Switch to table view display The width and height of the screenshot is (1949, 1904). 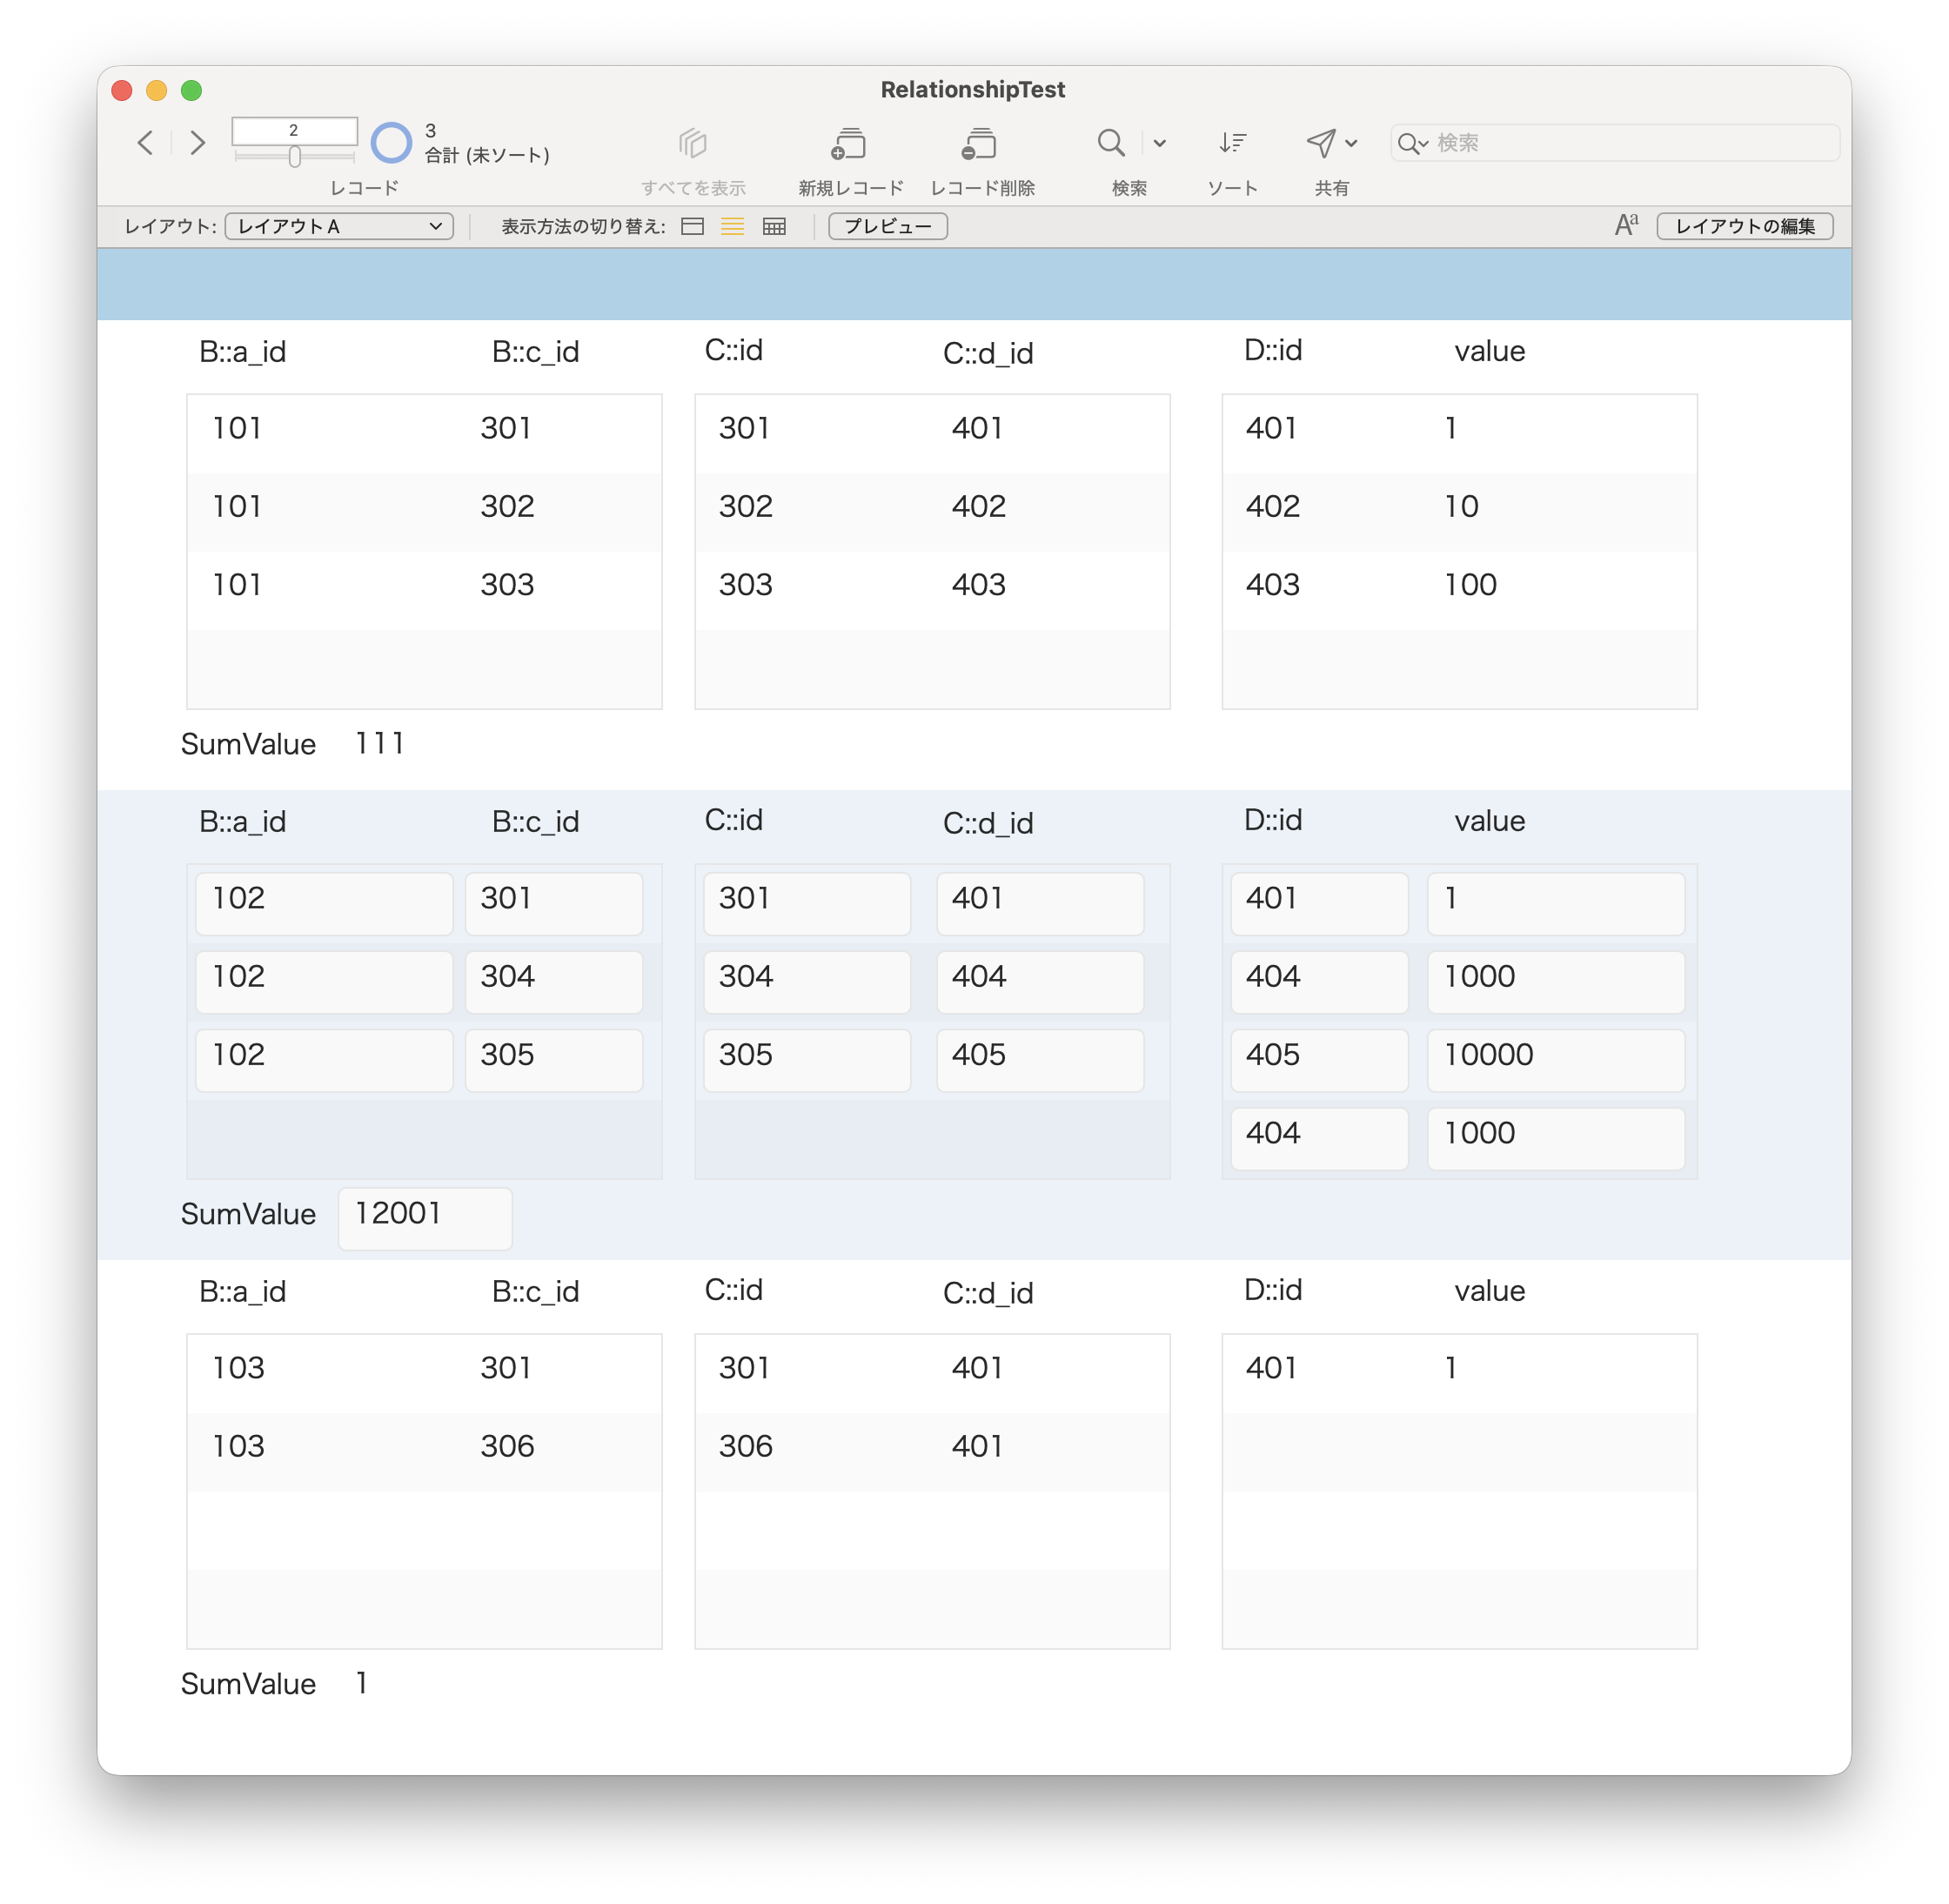(x=774, y=226)
